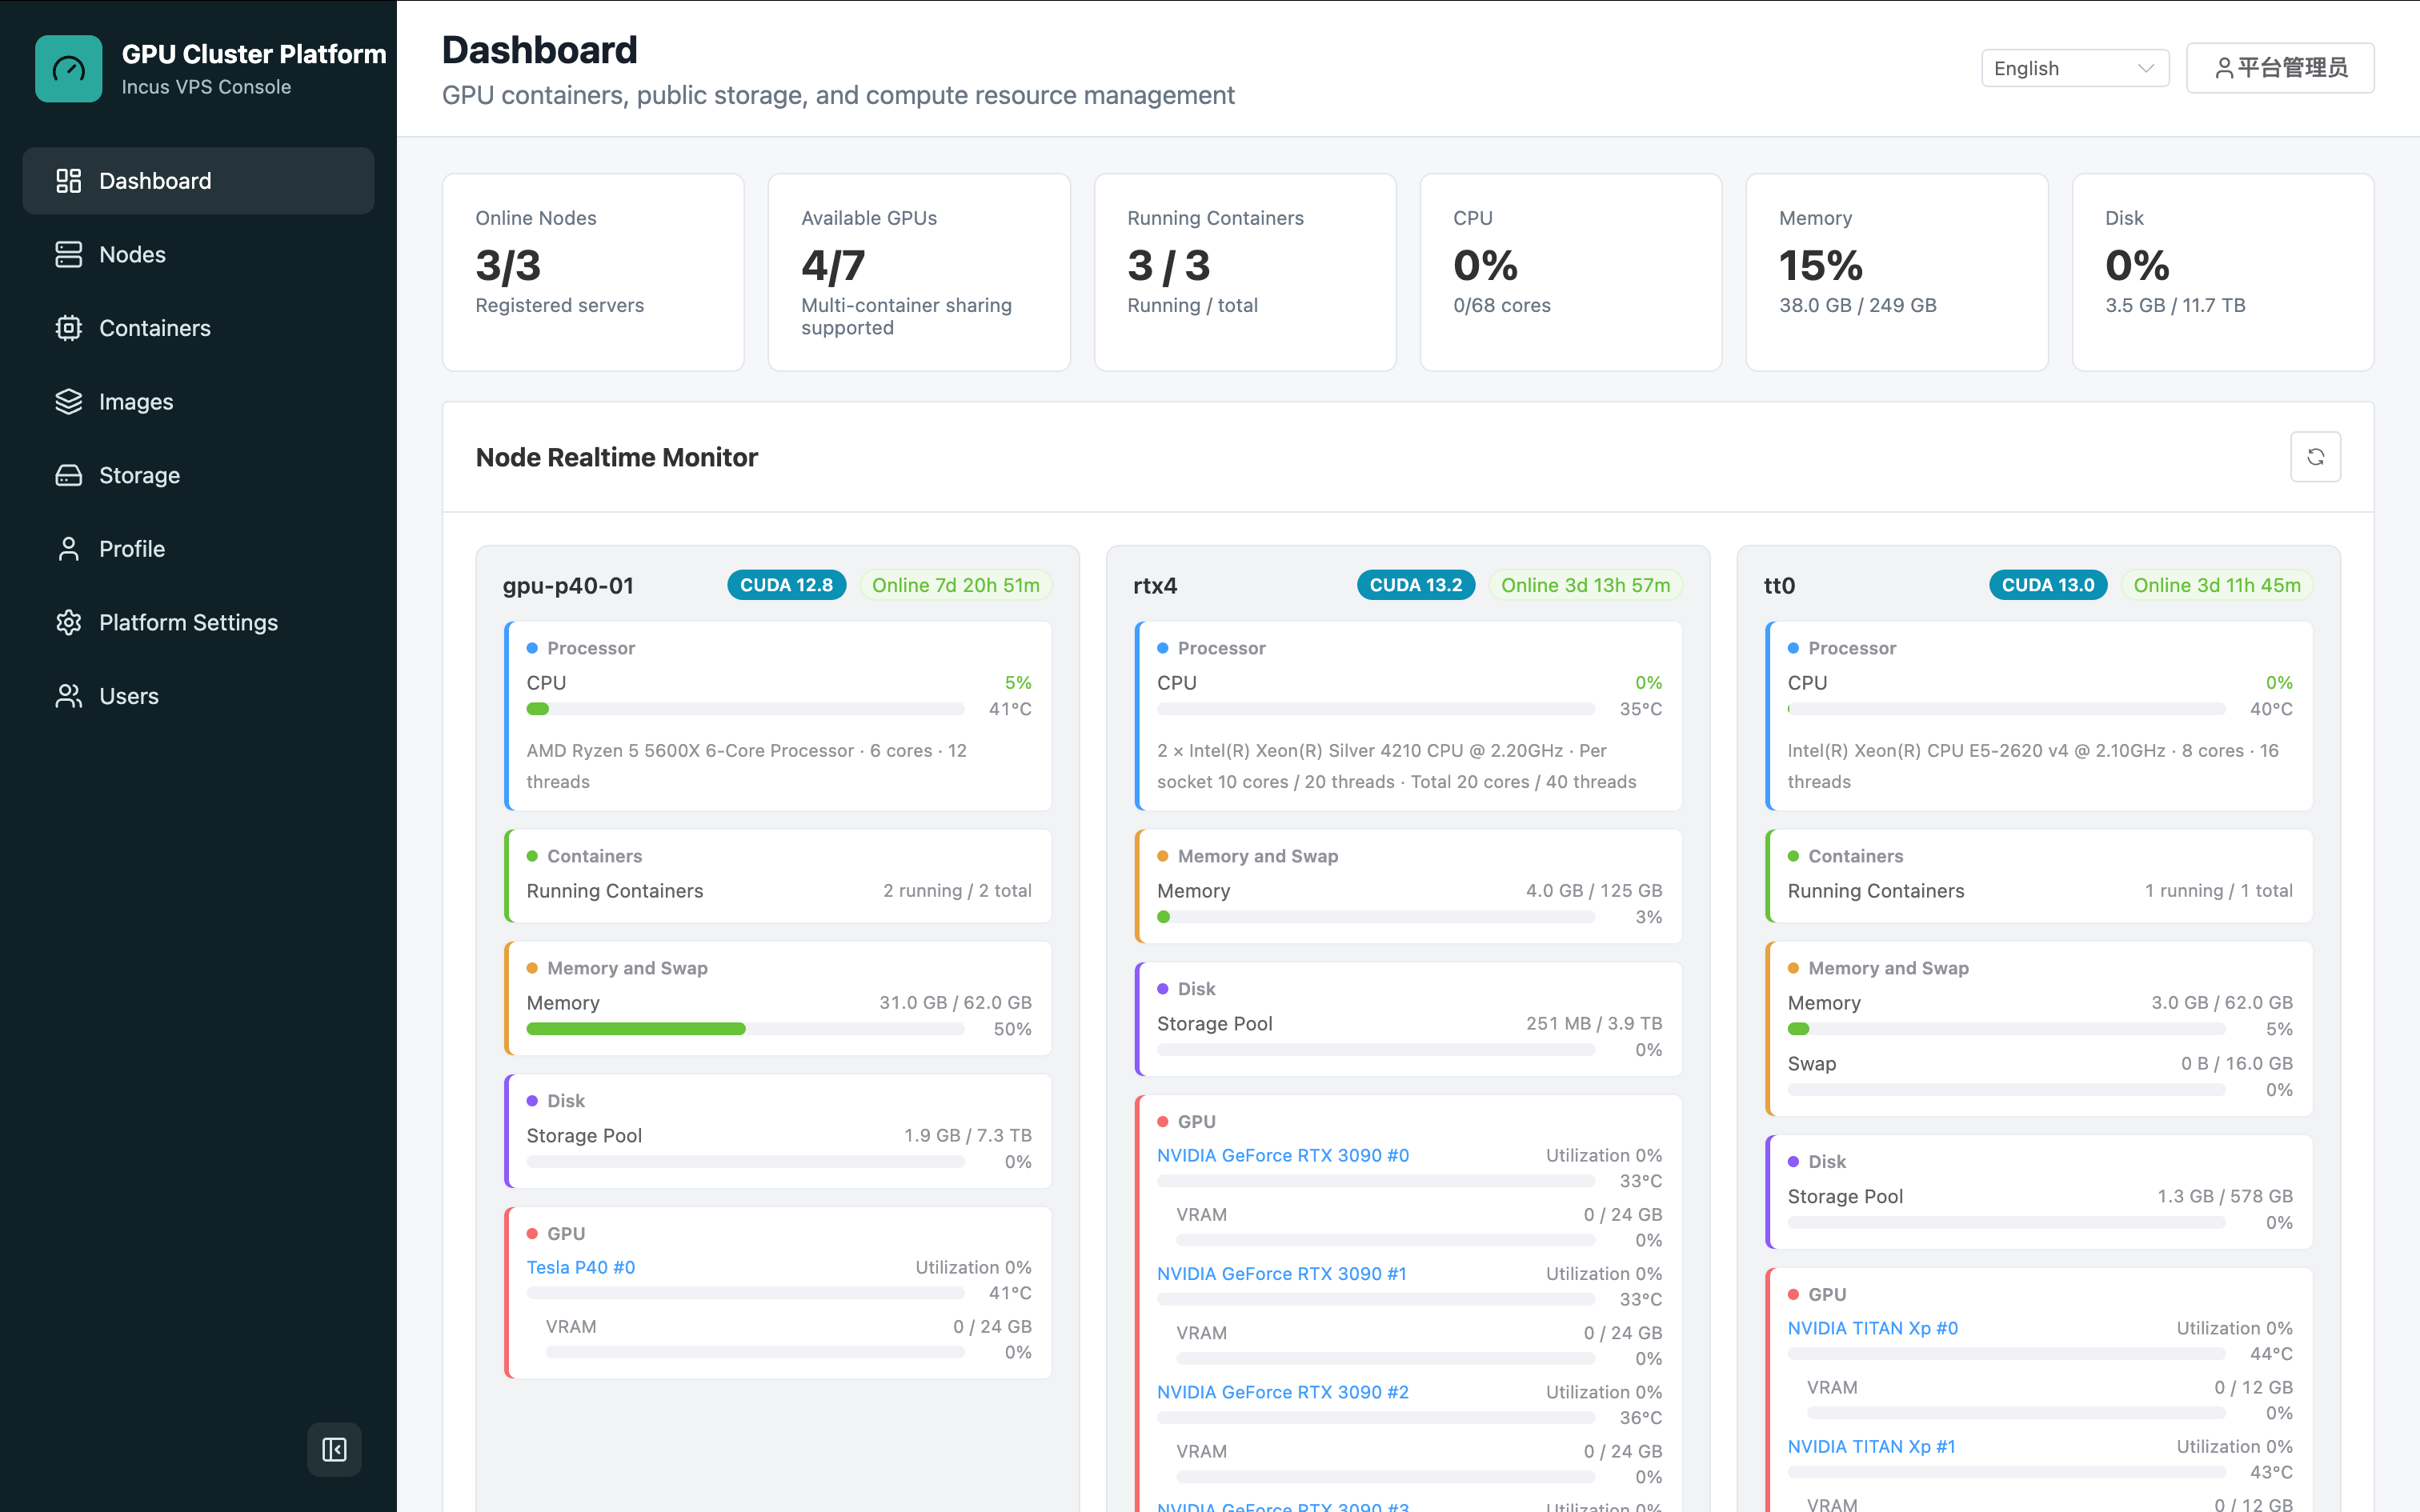Open the 平台管理员 user menu
The width and height of the screenshot is (2420, 1512).
pyautogui.click(x=2280, y=68)
